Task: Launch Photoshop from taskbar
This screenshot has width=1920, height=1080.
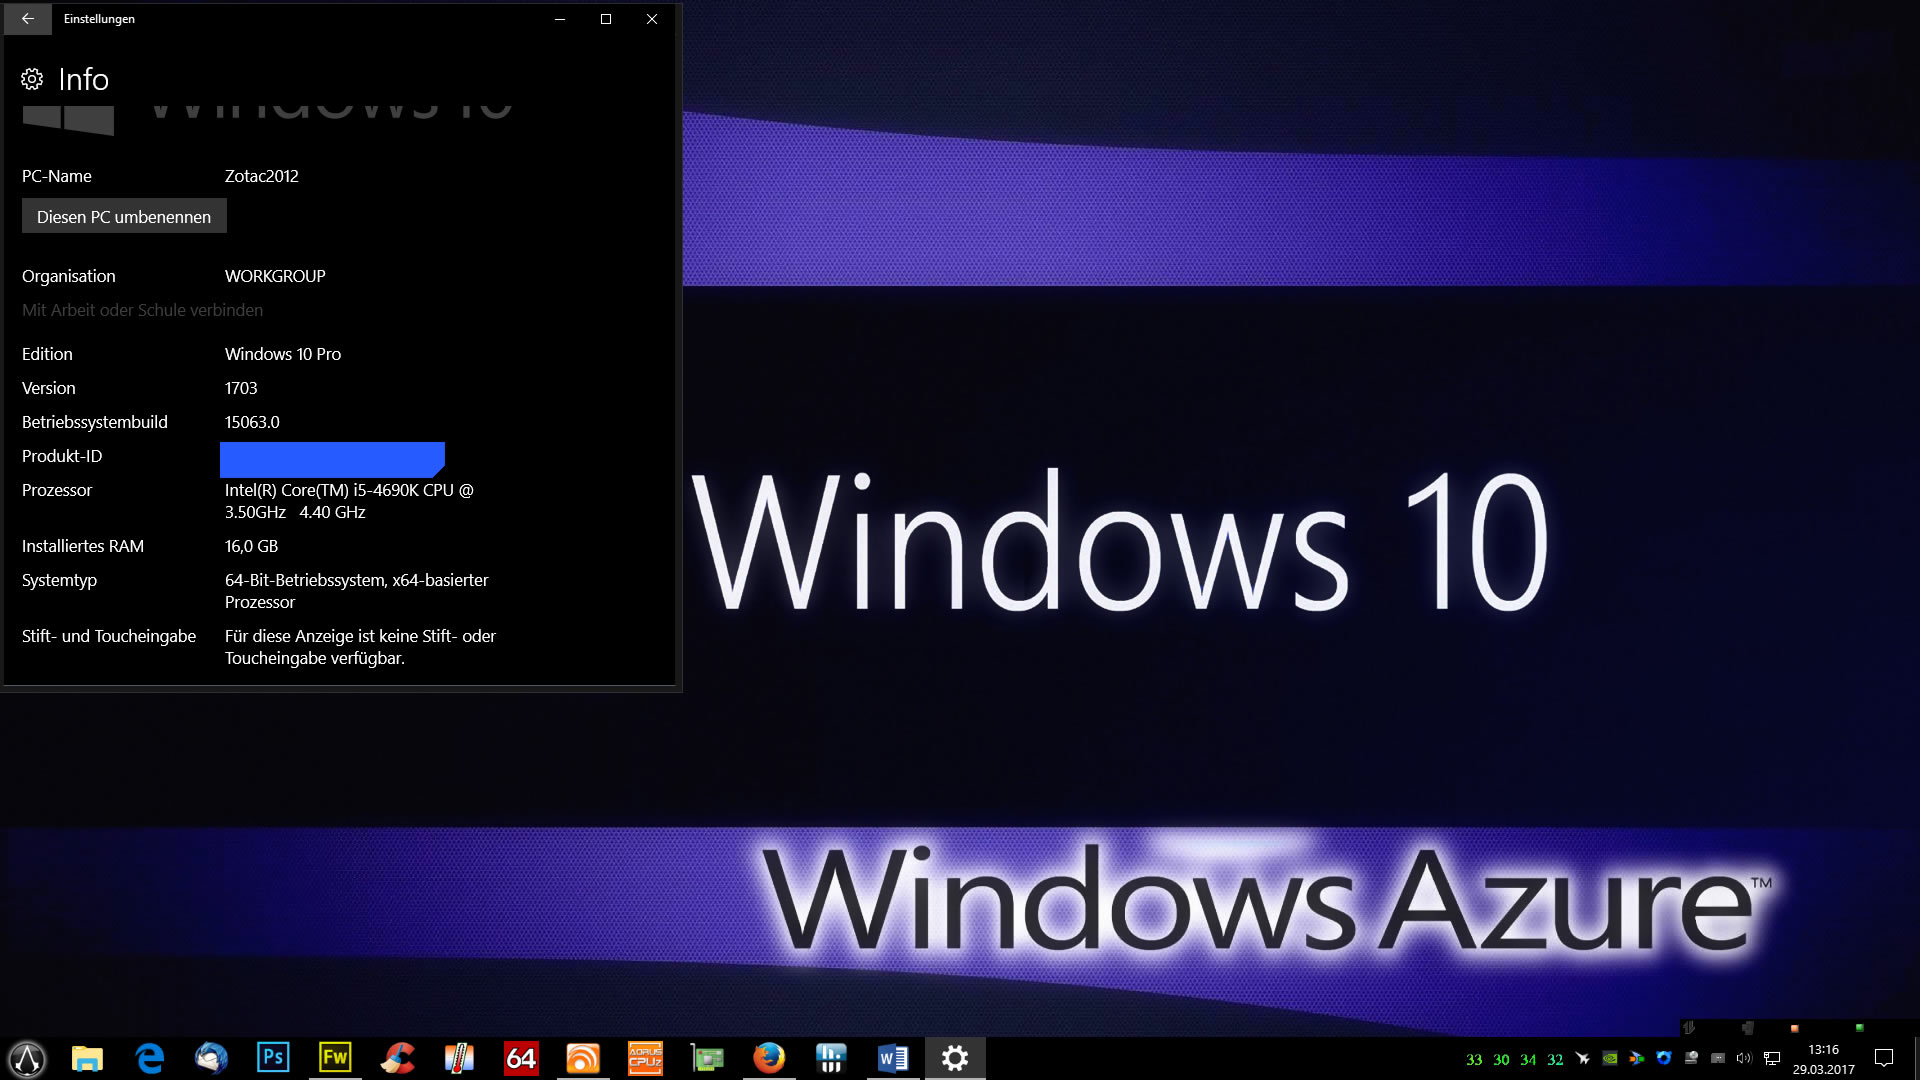Action: pyautogui.click(x=273, y=1058)
